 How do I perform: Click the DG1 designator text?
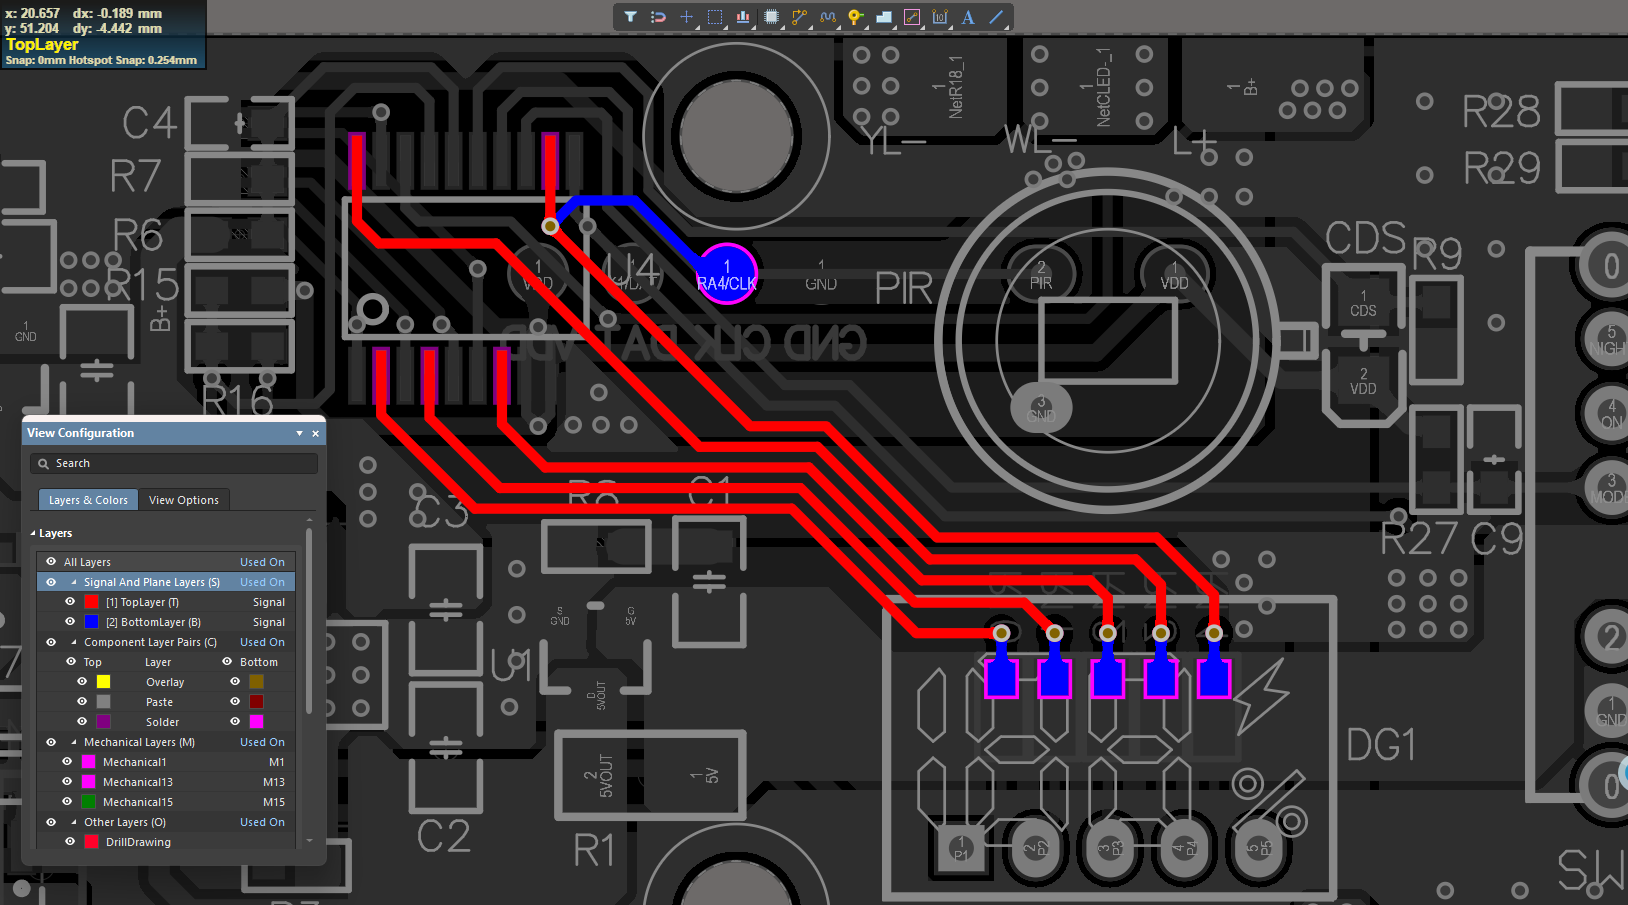coord(1382,745)
